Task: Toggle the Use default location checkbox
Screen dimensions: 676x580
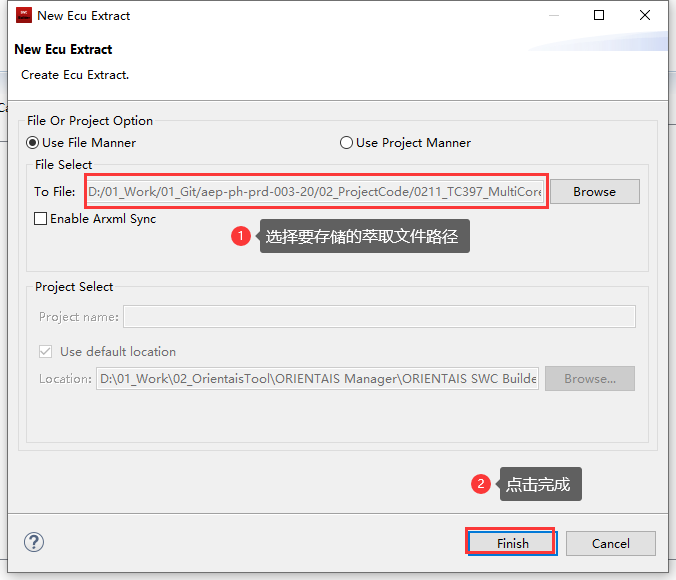Action: pos(46,352)
